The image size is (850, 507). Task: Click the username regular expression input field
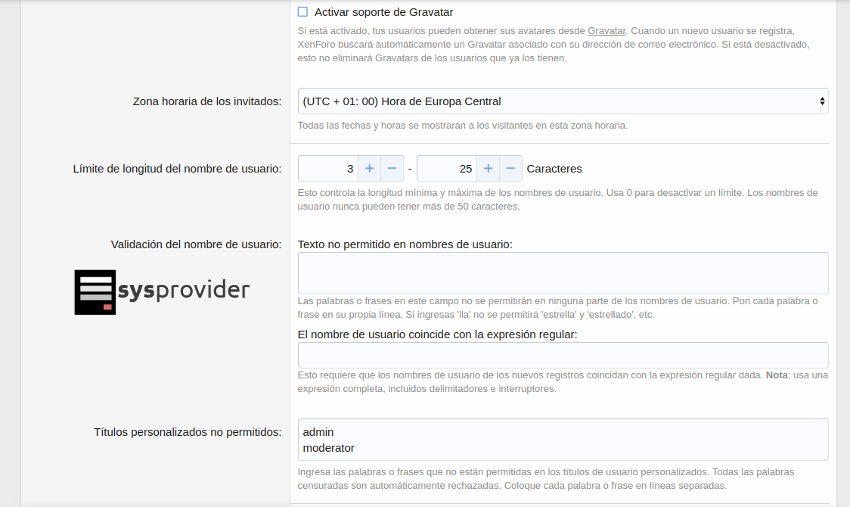pyautogui.click(x=563, y=355)
